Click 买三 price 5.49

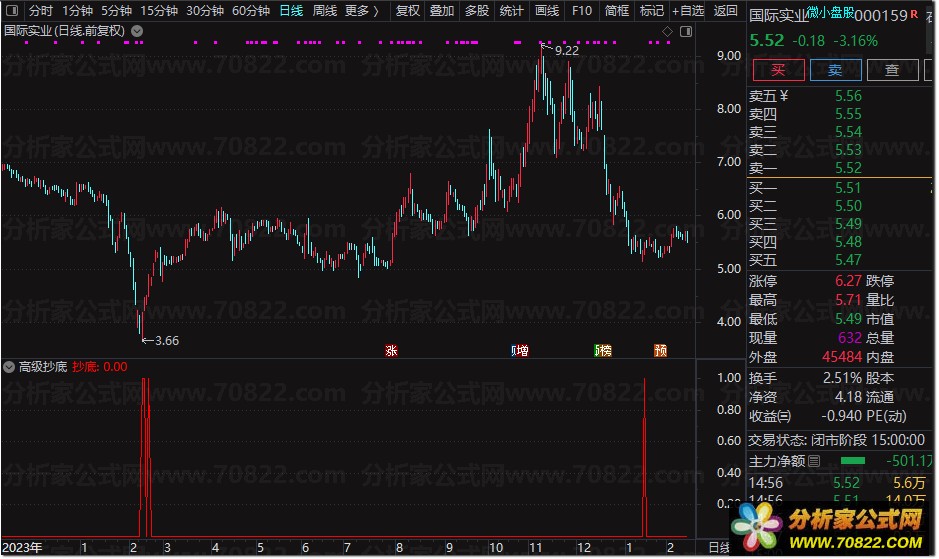coord(849,223)
